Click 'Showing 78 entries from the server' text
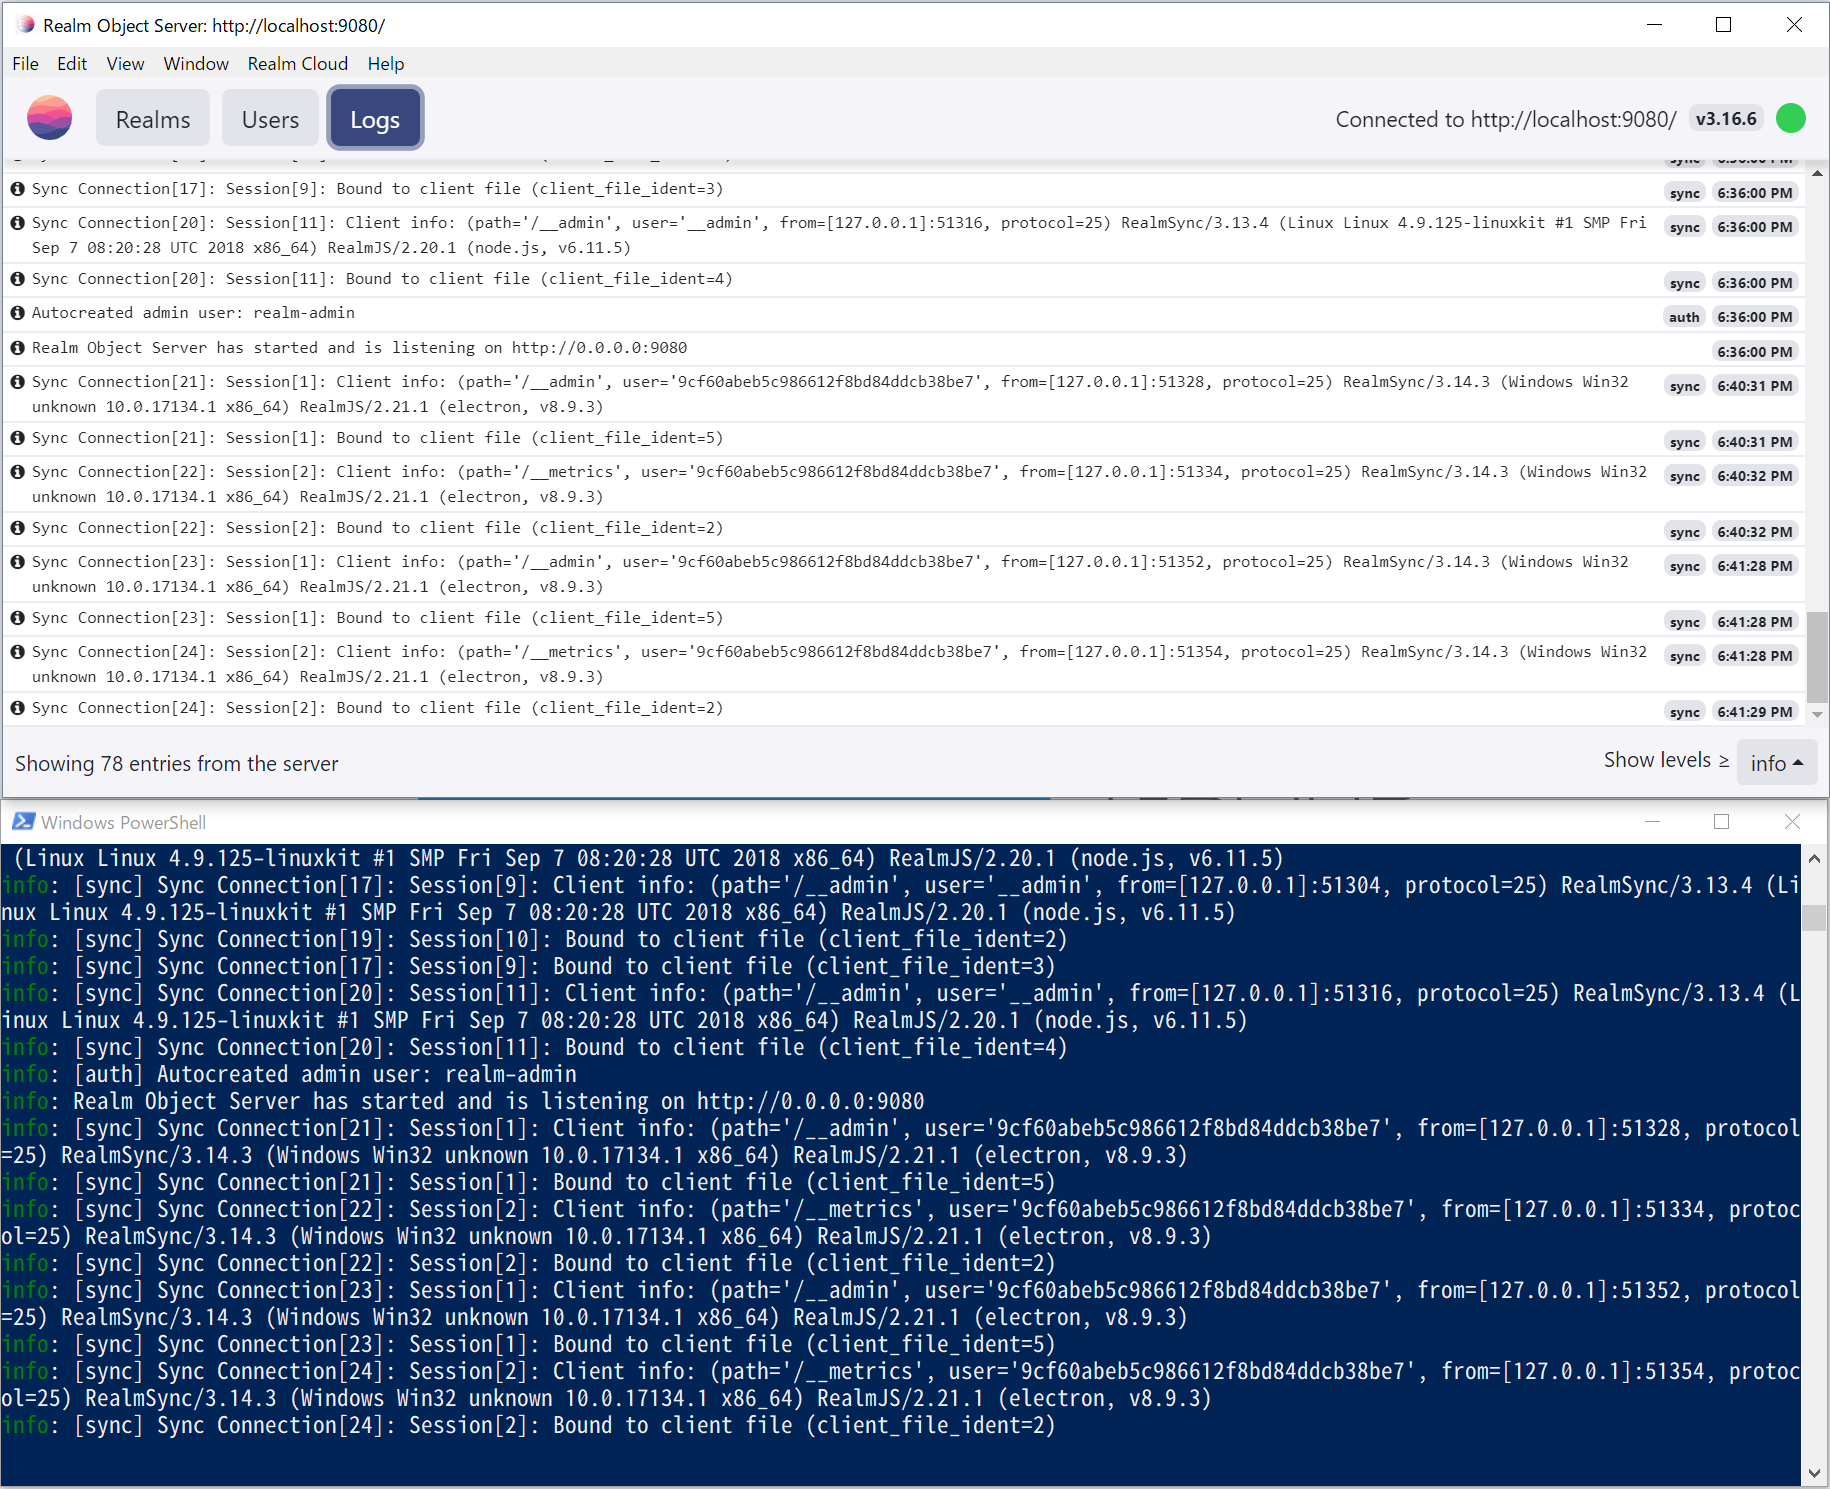Screen dimensions: 1830x1489 [x=176, y=764]
